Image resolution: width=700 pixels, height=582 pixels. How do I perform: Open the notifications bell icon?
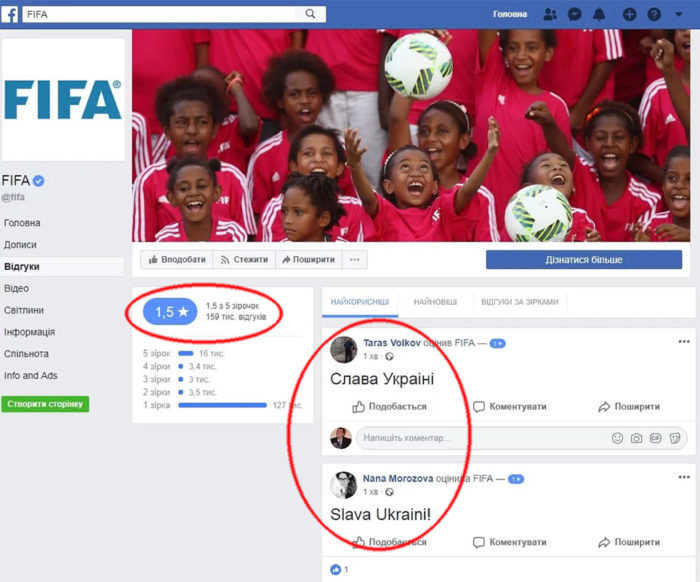[x=599, y=14]
